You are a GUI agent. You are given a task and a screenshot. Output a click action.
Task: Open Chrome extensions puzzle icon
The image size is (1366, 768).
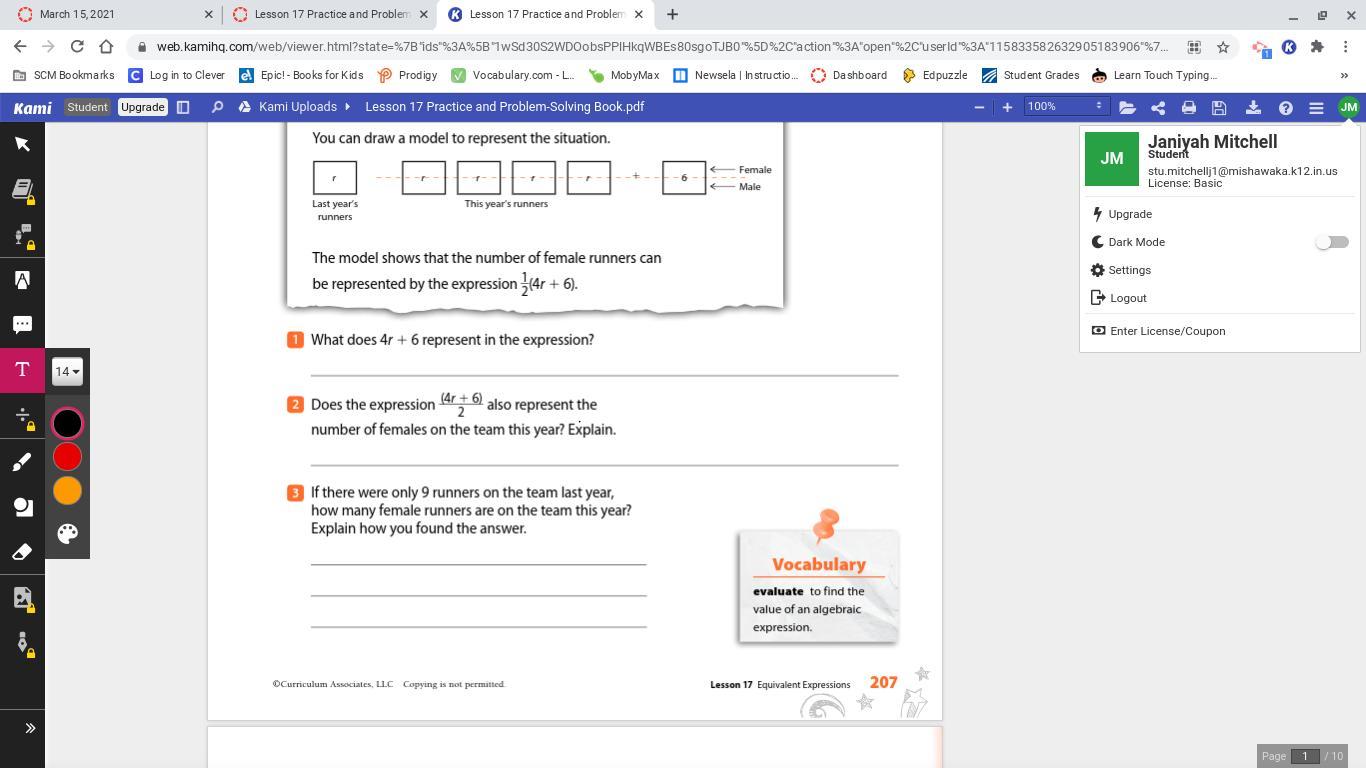[x=1317, y=47]
